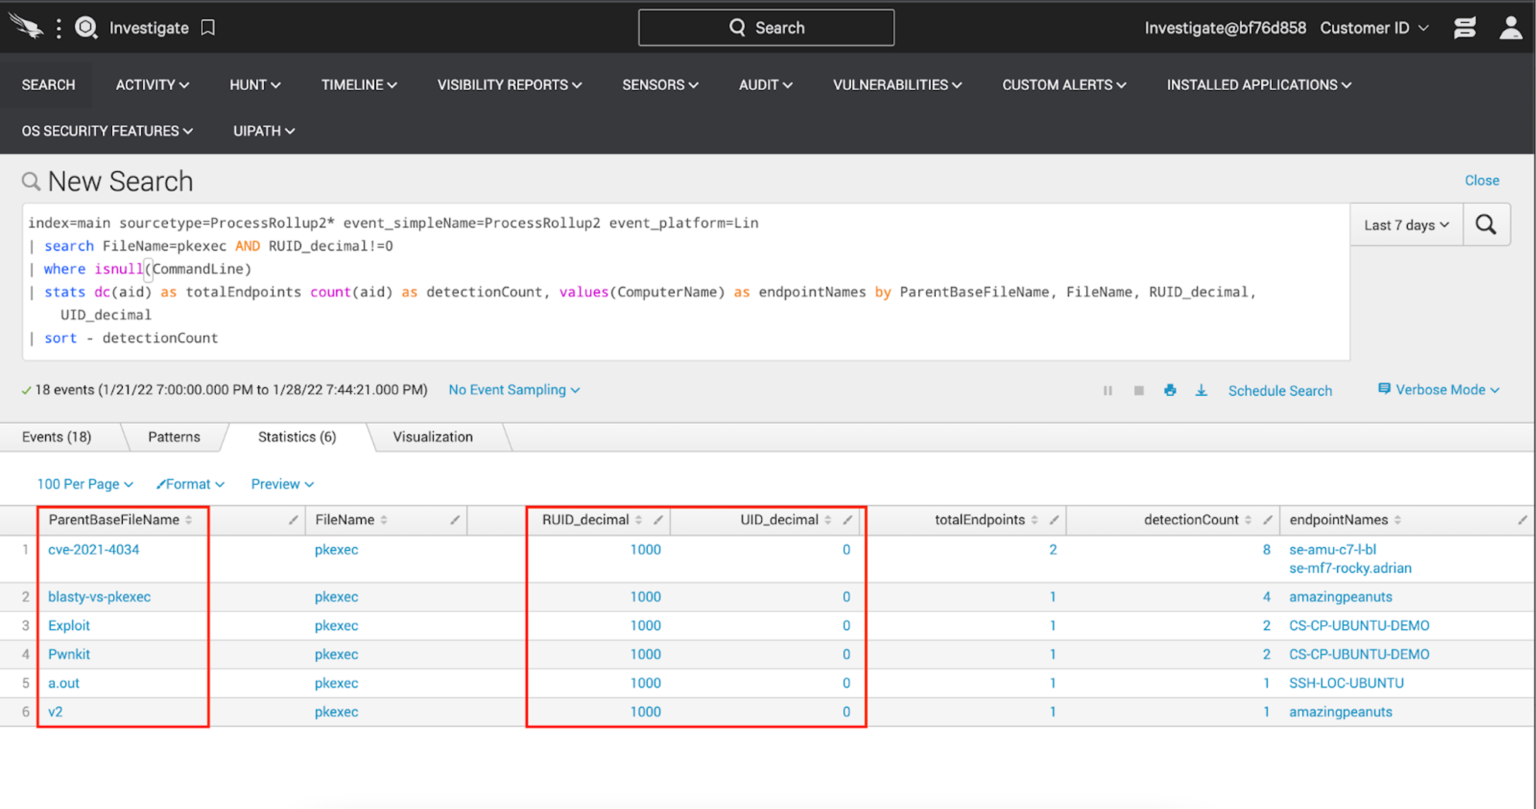Run the search with the magnifier button
1536x809 pixels.
[x=1486, y=224]
